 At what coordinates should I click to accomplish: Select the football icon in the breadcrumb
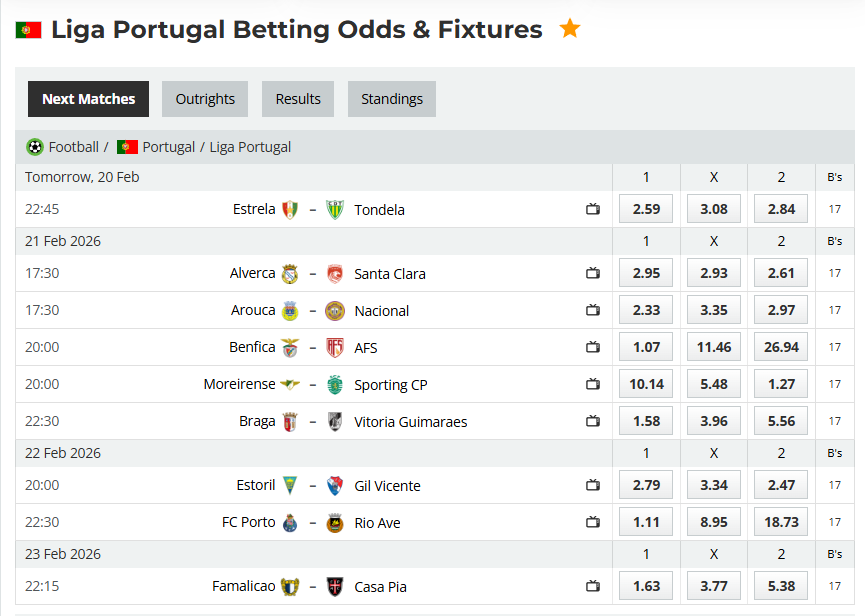tap(35, 147)
